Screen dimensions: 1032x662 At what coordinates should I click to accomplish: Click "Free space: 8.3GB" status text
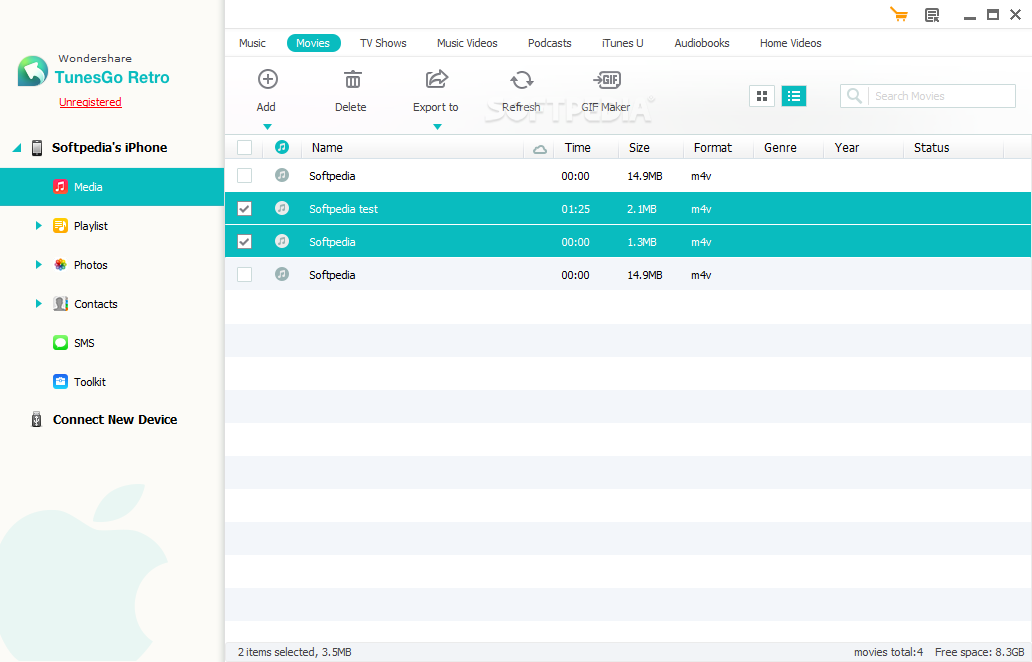[979, 652]
